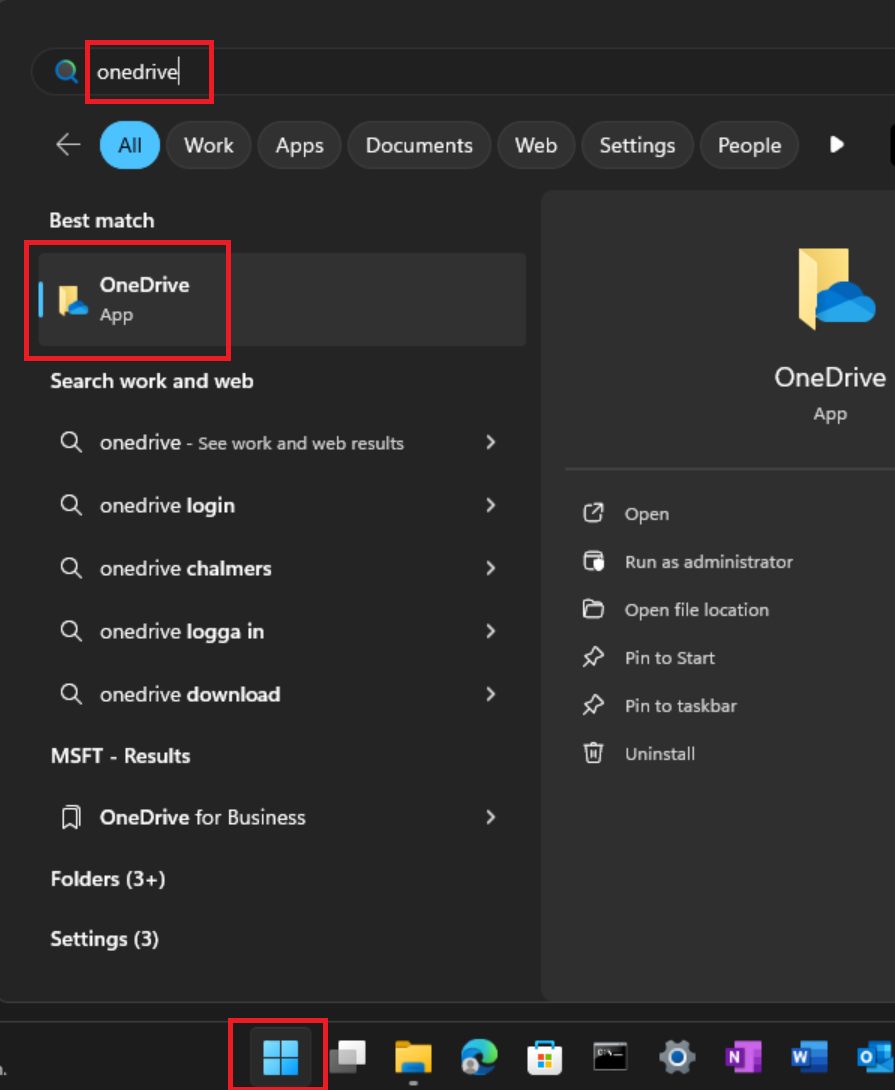Open OneNote from the taskbar
Screen dimensions: 895x1090
pos(743,1056)
